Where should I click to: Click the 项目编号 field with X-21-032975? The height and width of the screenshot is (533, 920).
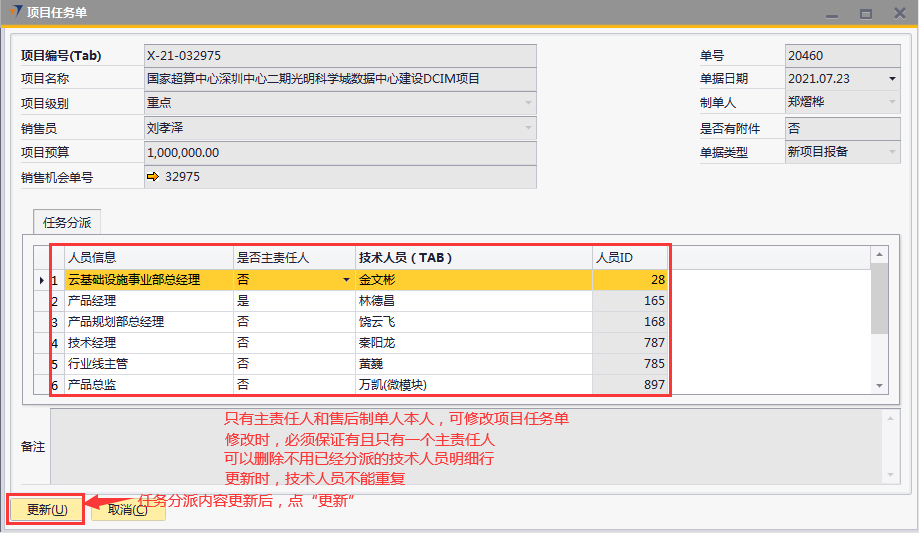click(340, 56)
